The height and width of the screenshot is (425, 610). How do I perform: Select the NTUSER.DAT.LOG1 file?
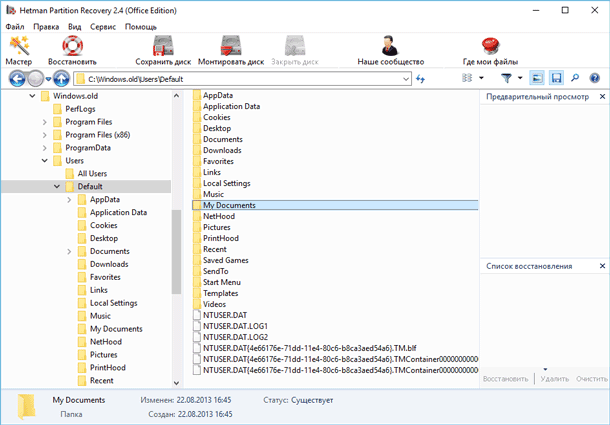pos(230,326)
